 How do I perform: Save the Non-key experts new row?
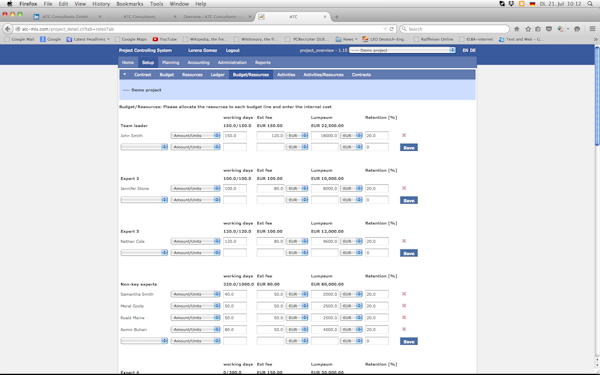pyautogui.click(x=409, y=341)
